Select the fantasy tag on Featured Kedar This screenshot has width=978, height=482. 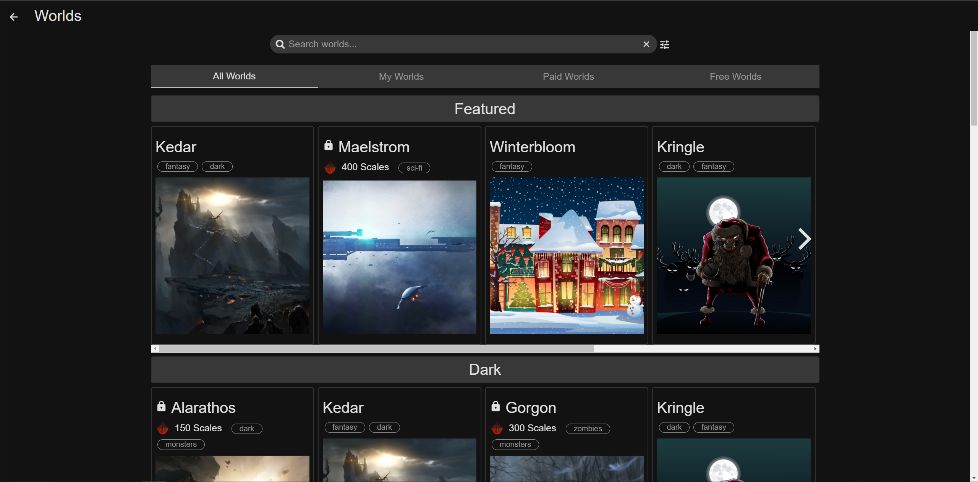click(178, 166)
